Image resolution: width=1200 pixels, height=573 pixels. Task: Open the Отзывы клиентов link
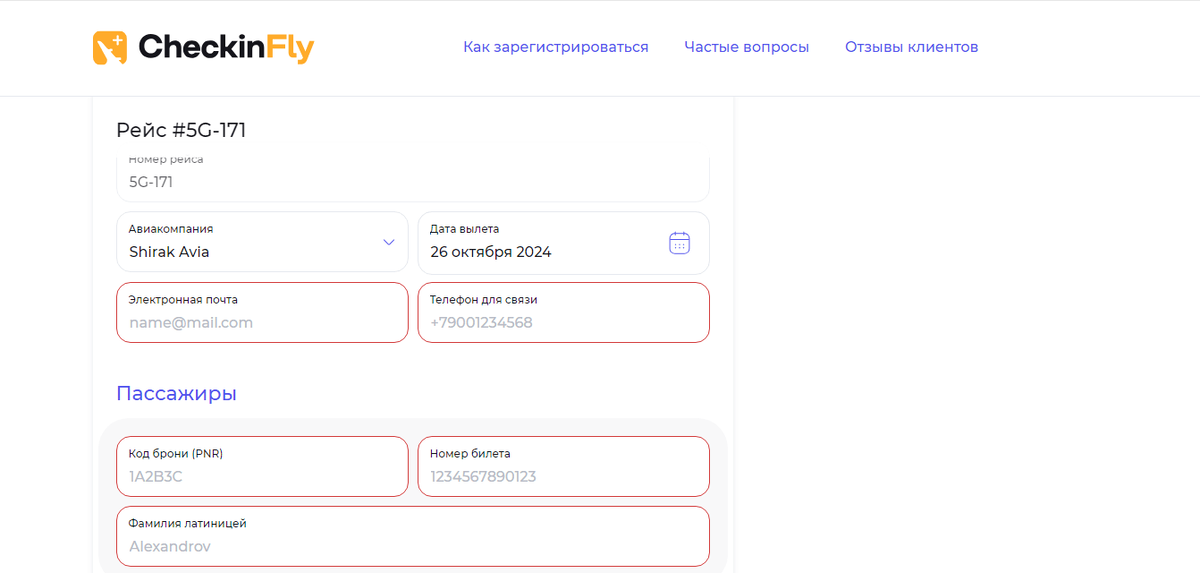coord(912,47)
